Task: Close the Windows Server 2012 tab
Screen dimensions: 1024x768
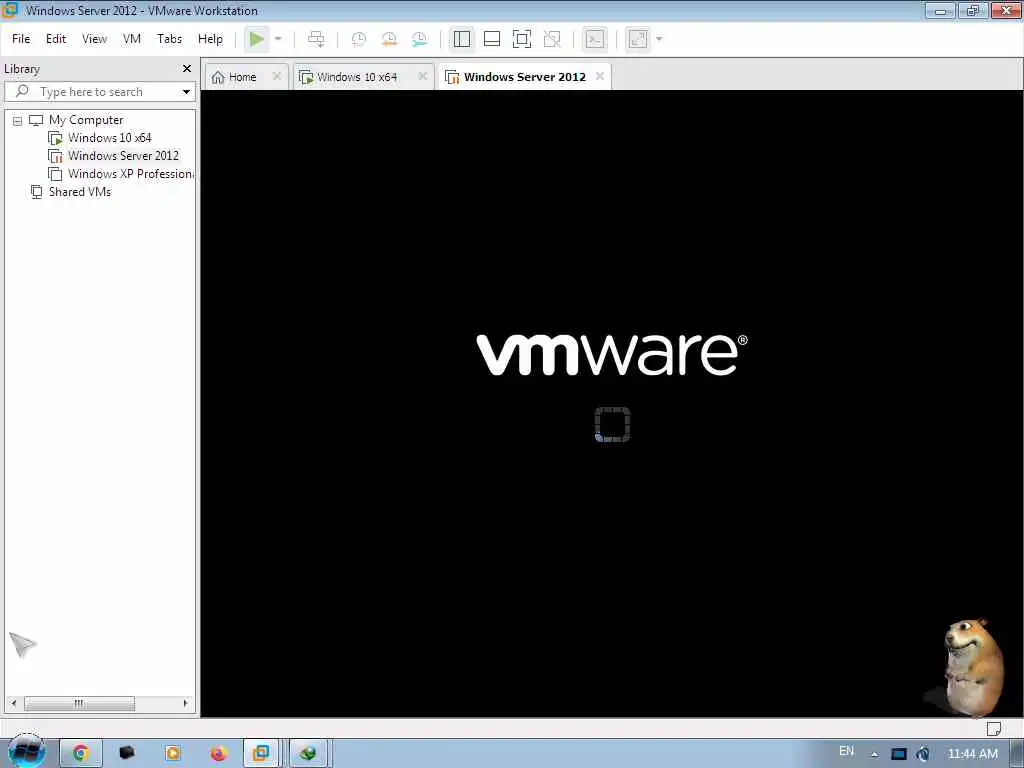Action: pyautogui.click(x=600, y=76)
